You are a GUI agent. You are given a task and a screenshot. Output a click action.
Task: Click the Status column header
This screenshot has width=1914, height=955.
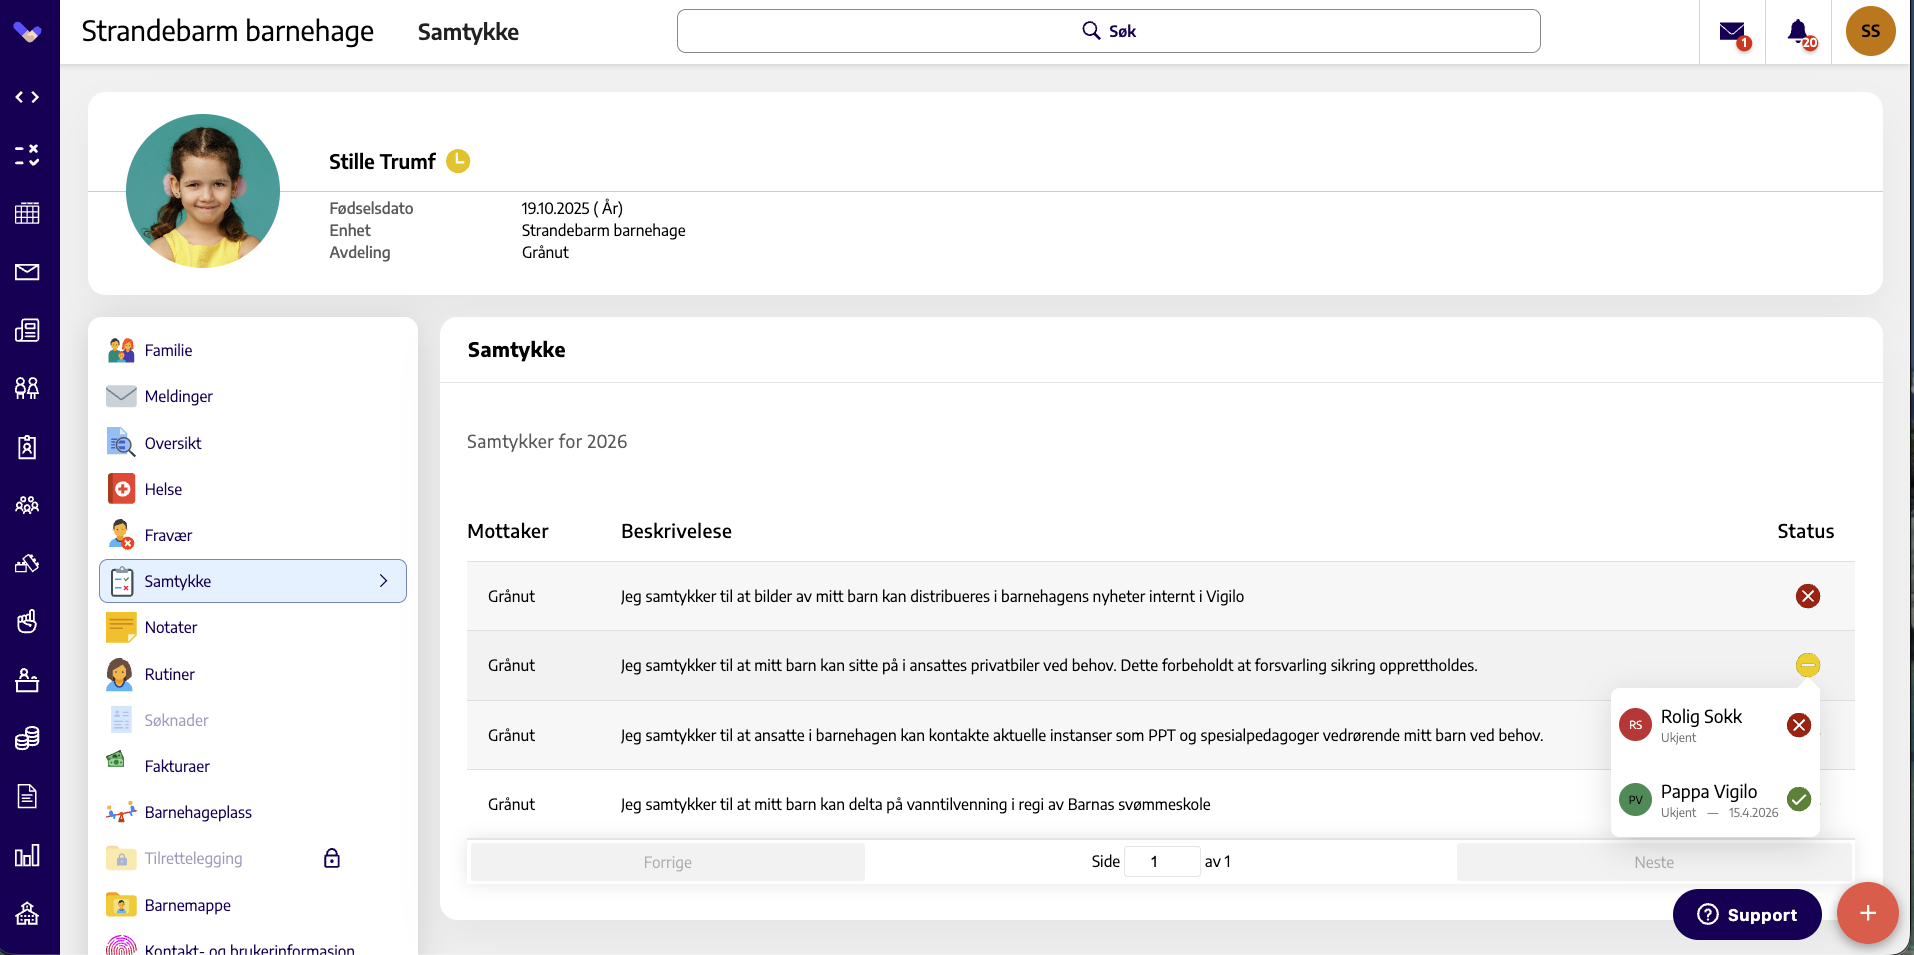(1805, 531)
